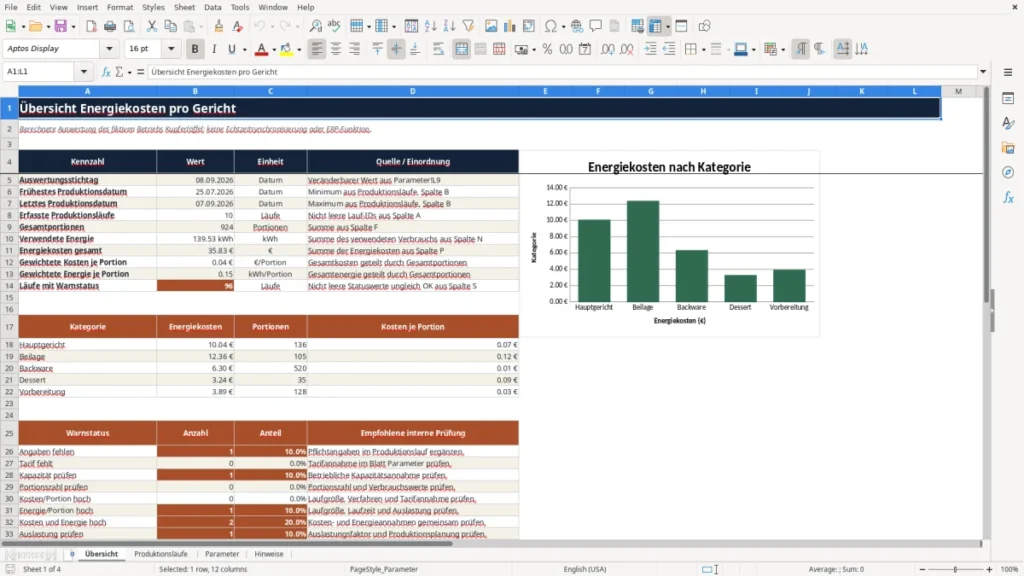
Task: Insert a special character with the Omega icon
Action: point(551,26)
